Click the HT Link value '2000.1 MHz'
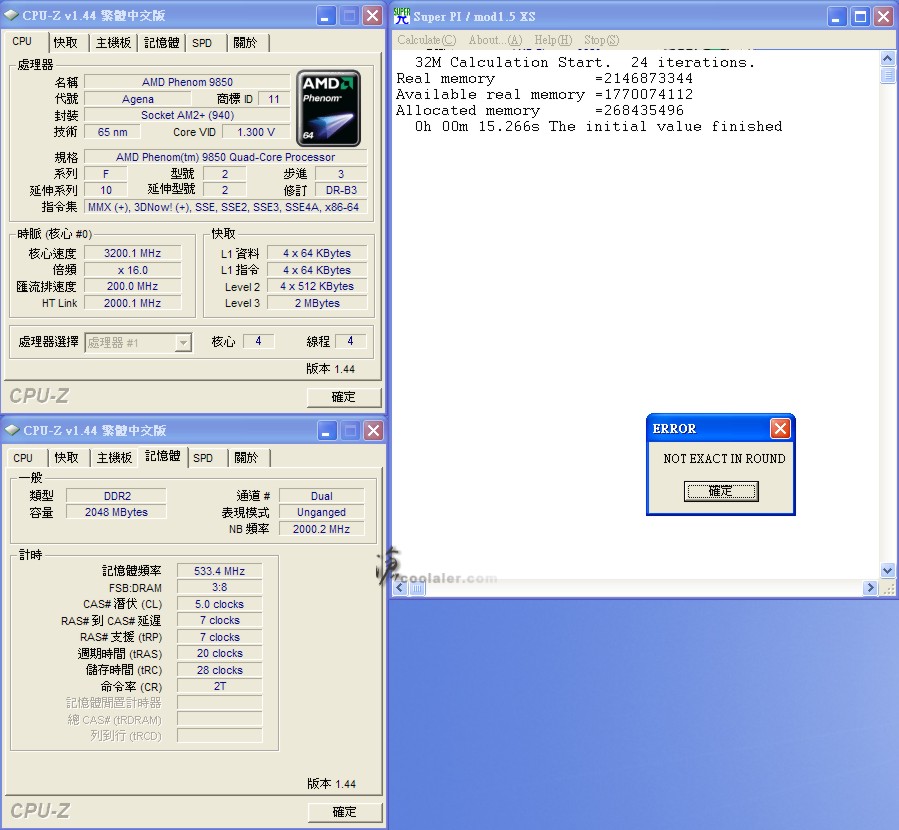Image resolution: width=899 pixels, height=830 pixels. pyautogui.click(x=132, y=303)
